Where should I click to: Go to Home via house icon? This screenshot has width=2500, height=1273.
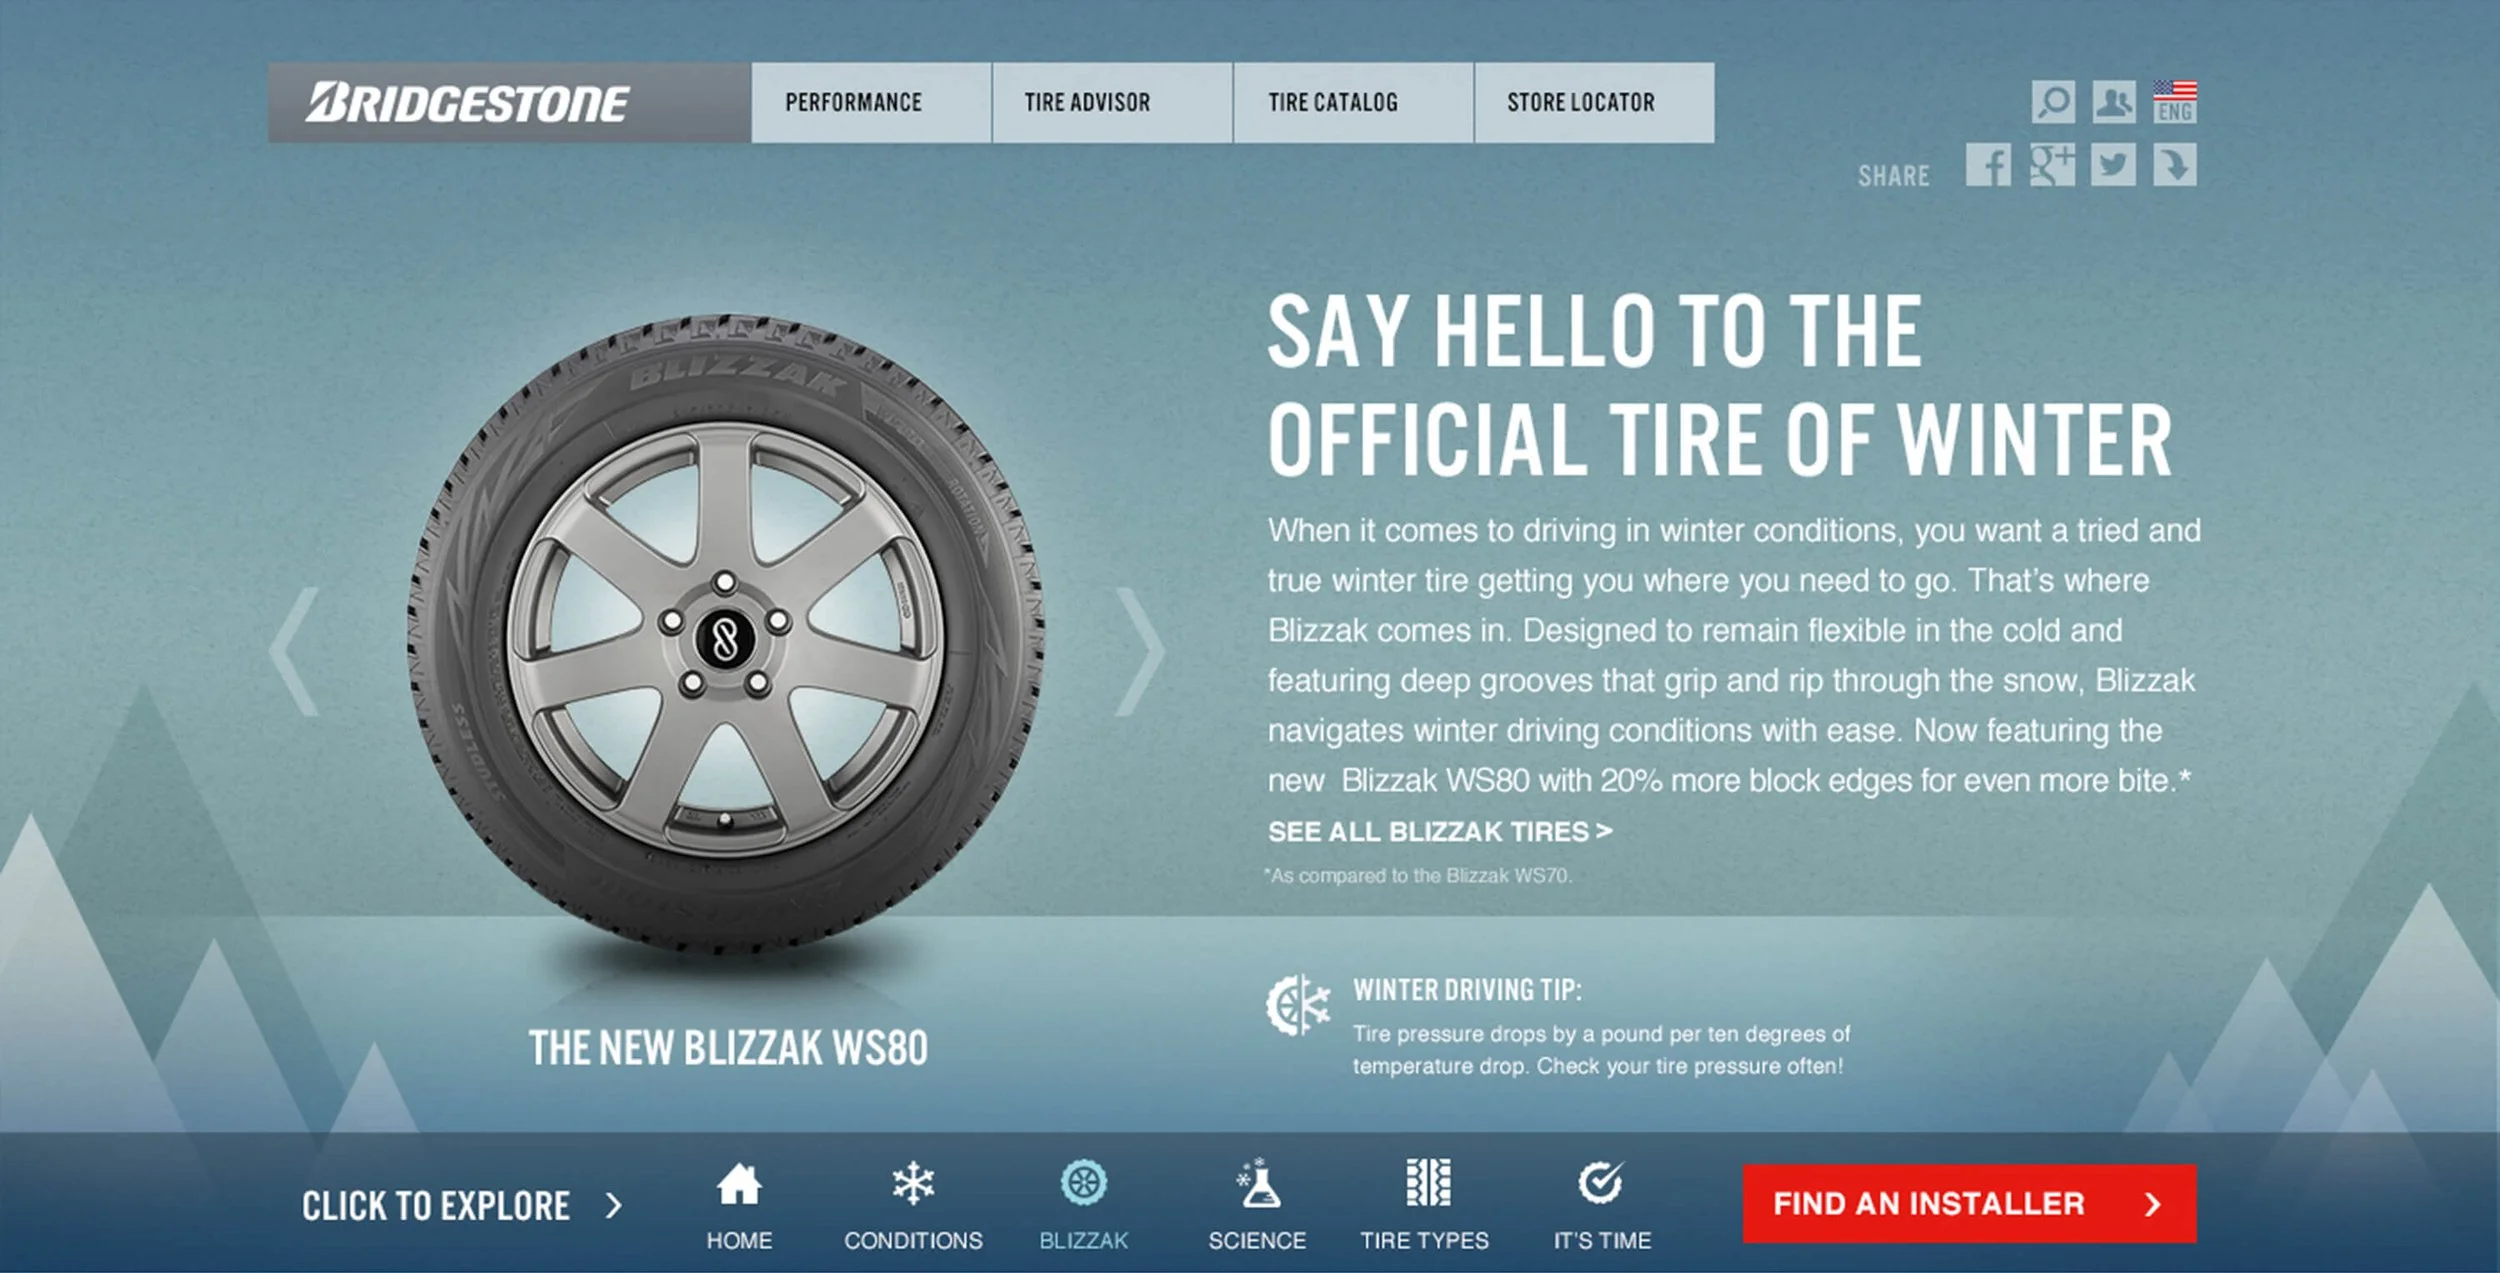(739, 1206)
